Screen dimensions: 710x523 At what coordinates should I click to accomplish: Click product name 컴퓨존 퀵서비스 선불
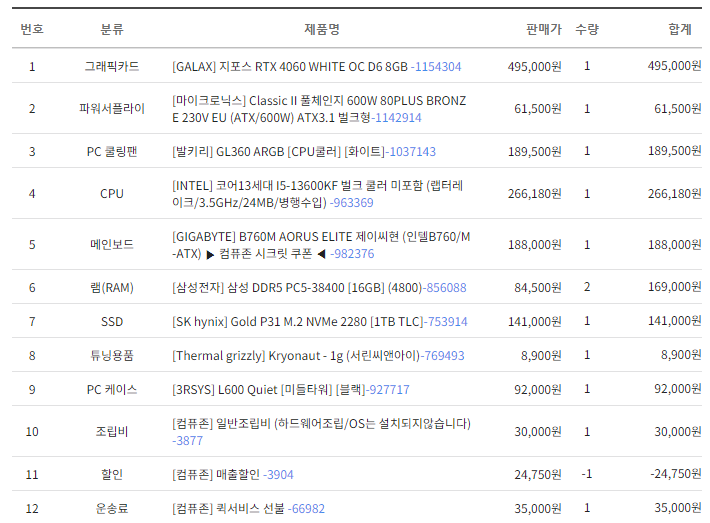click(228, 509)
